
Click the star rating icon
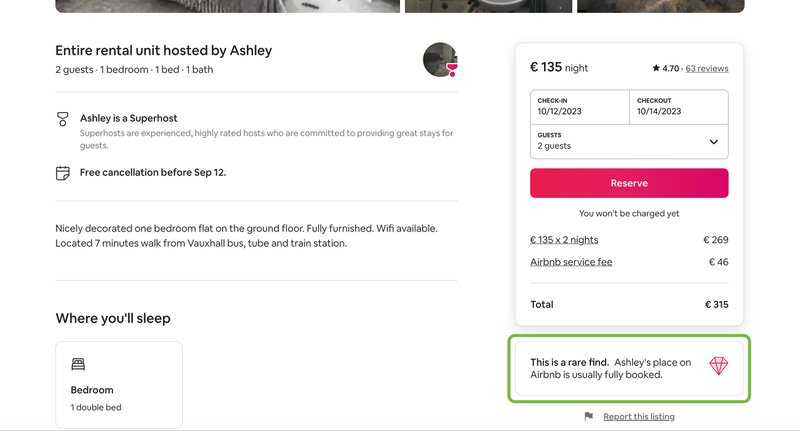pyautogui.click(x=655, y=69)
